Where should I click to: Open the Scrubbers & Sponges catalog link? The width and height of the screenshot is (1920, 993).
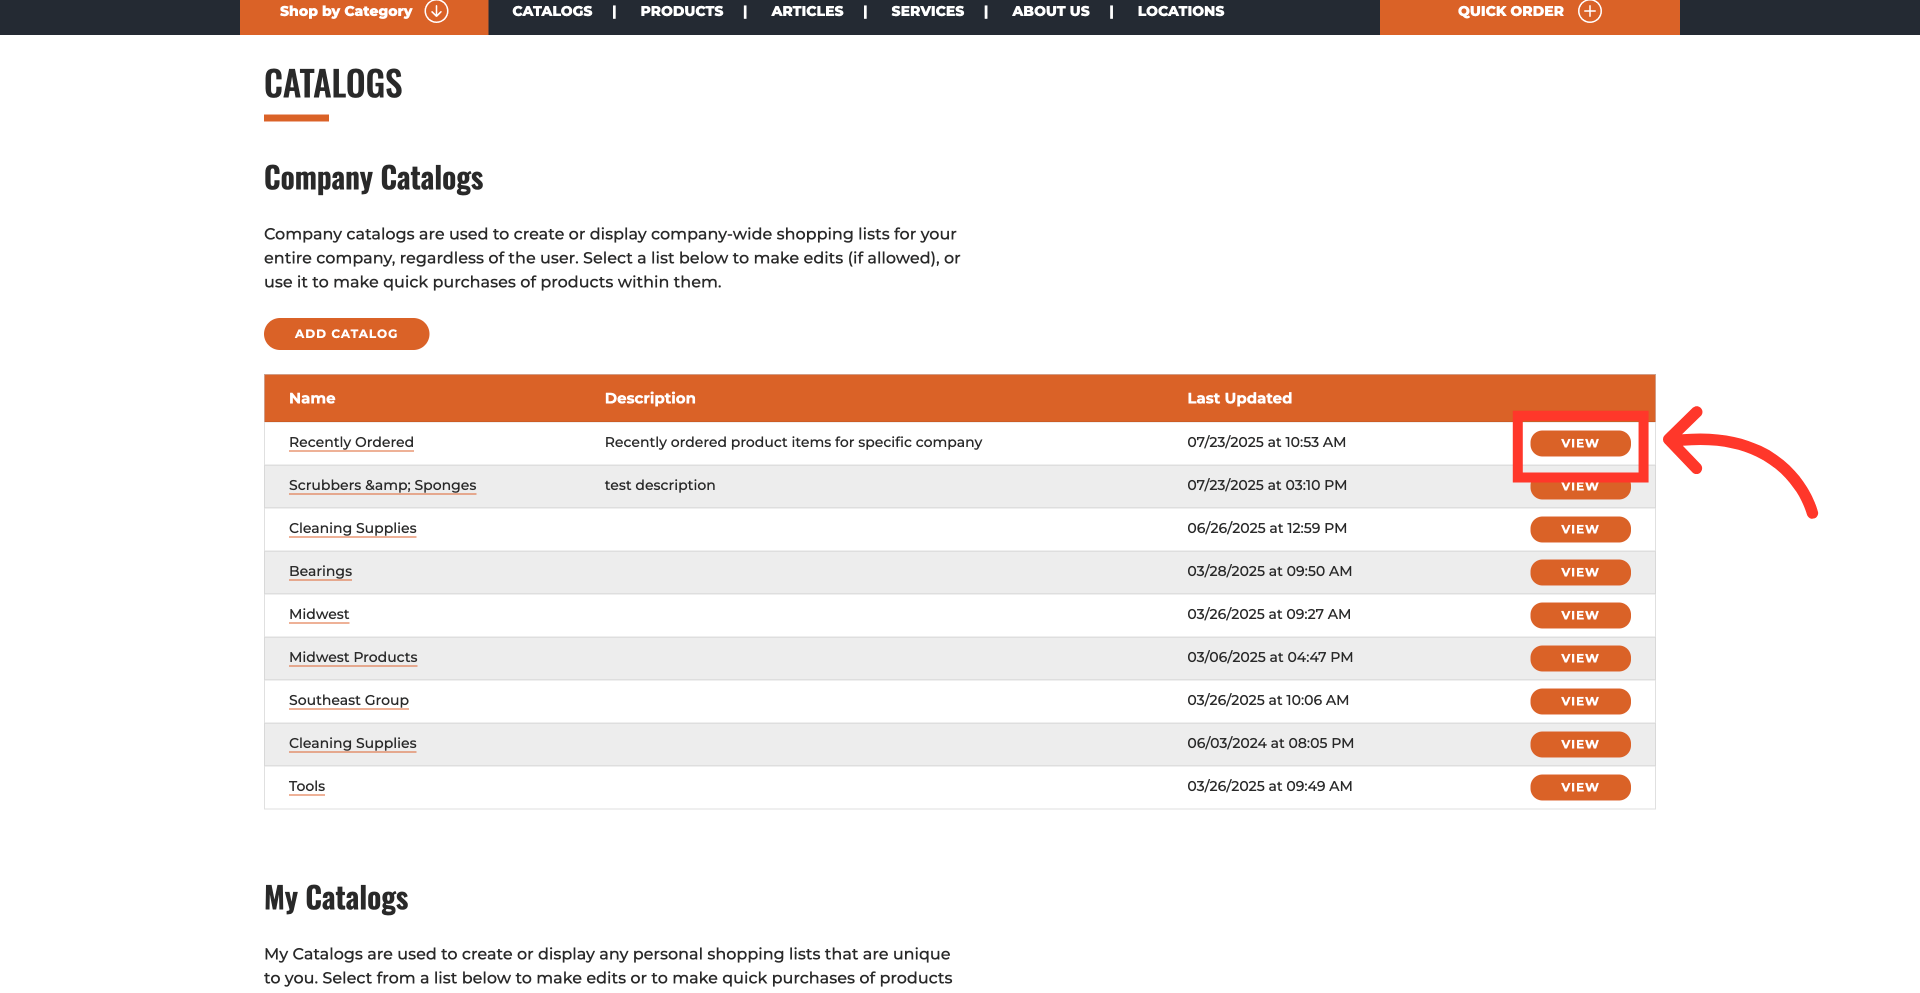tap(382, 485)
